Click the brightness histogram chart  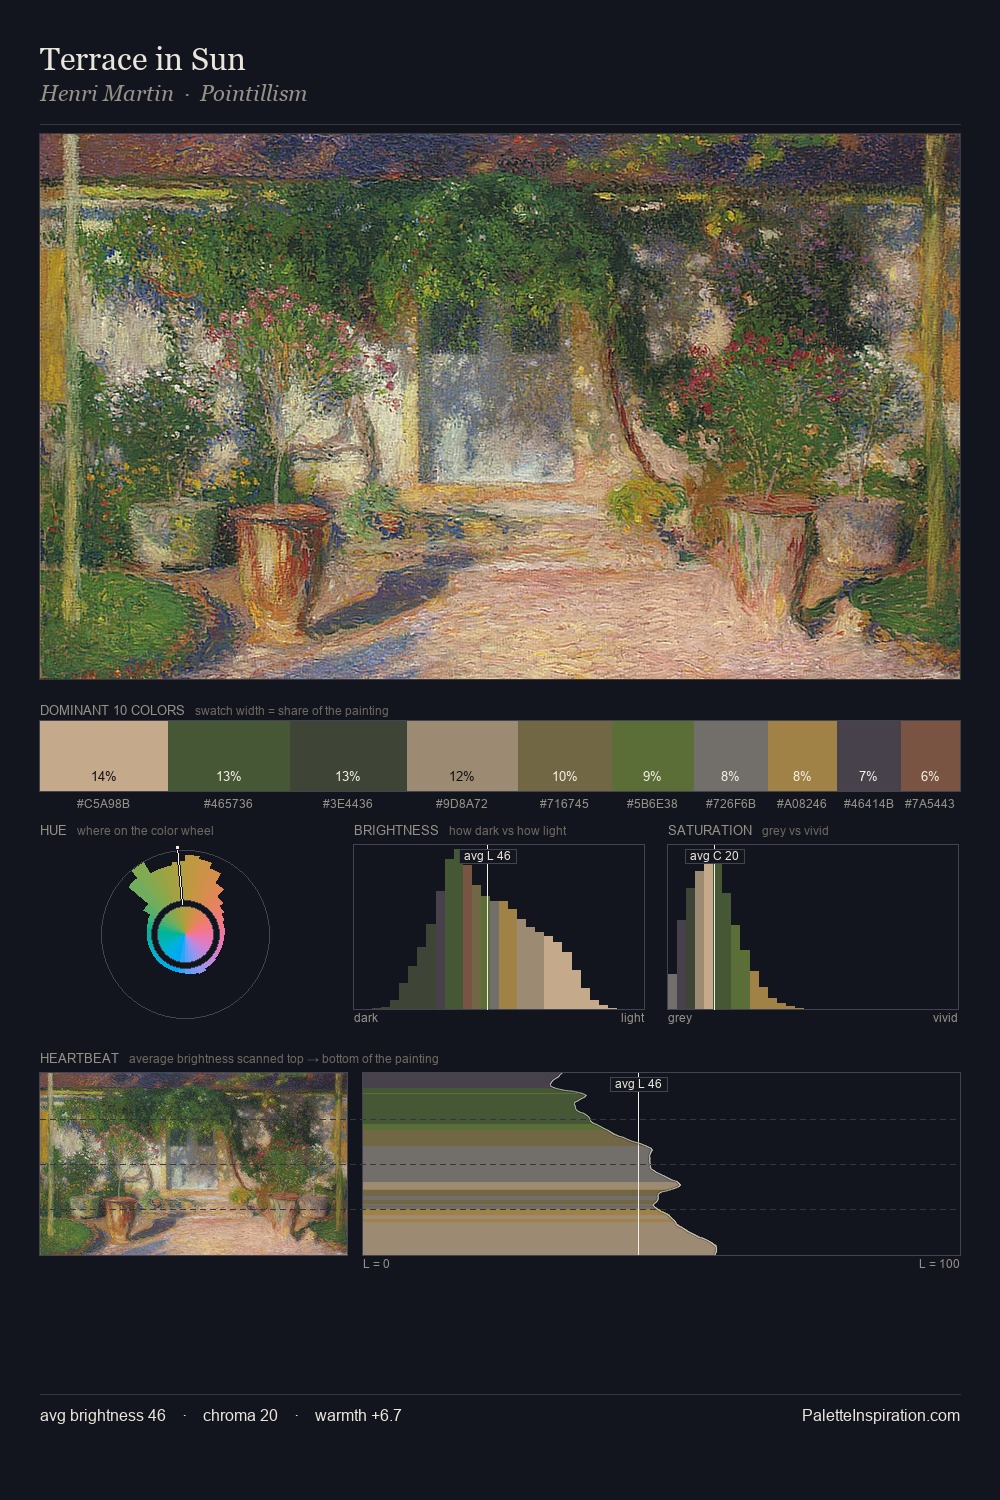point(499,927)
